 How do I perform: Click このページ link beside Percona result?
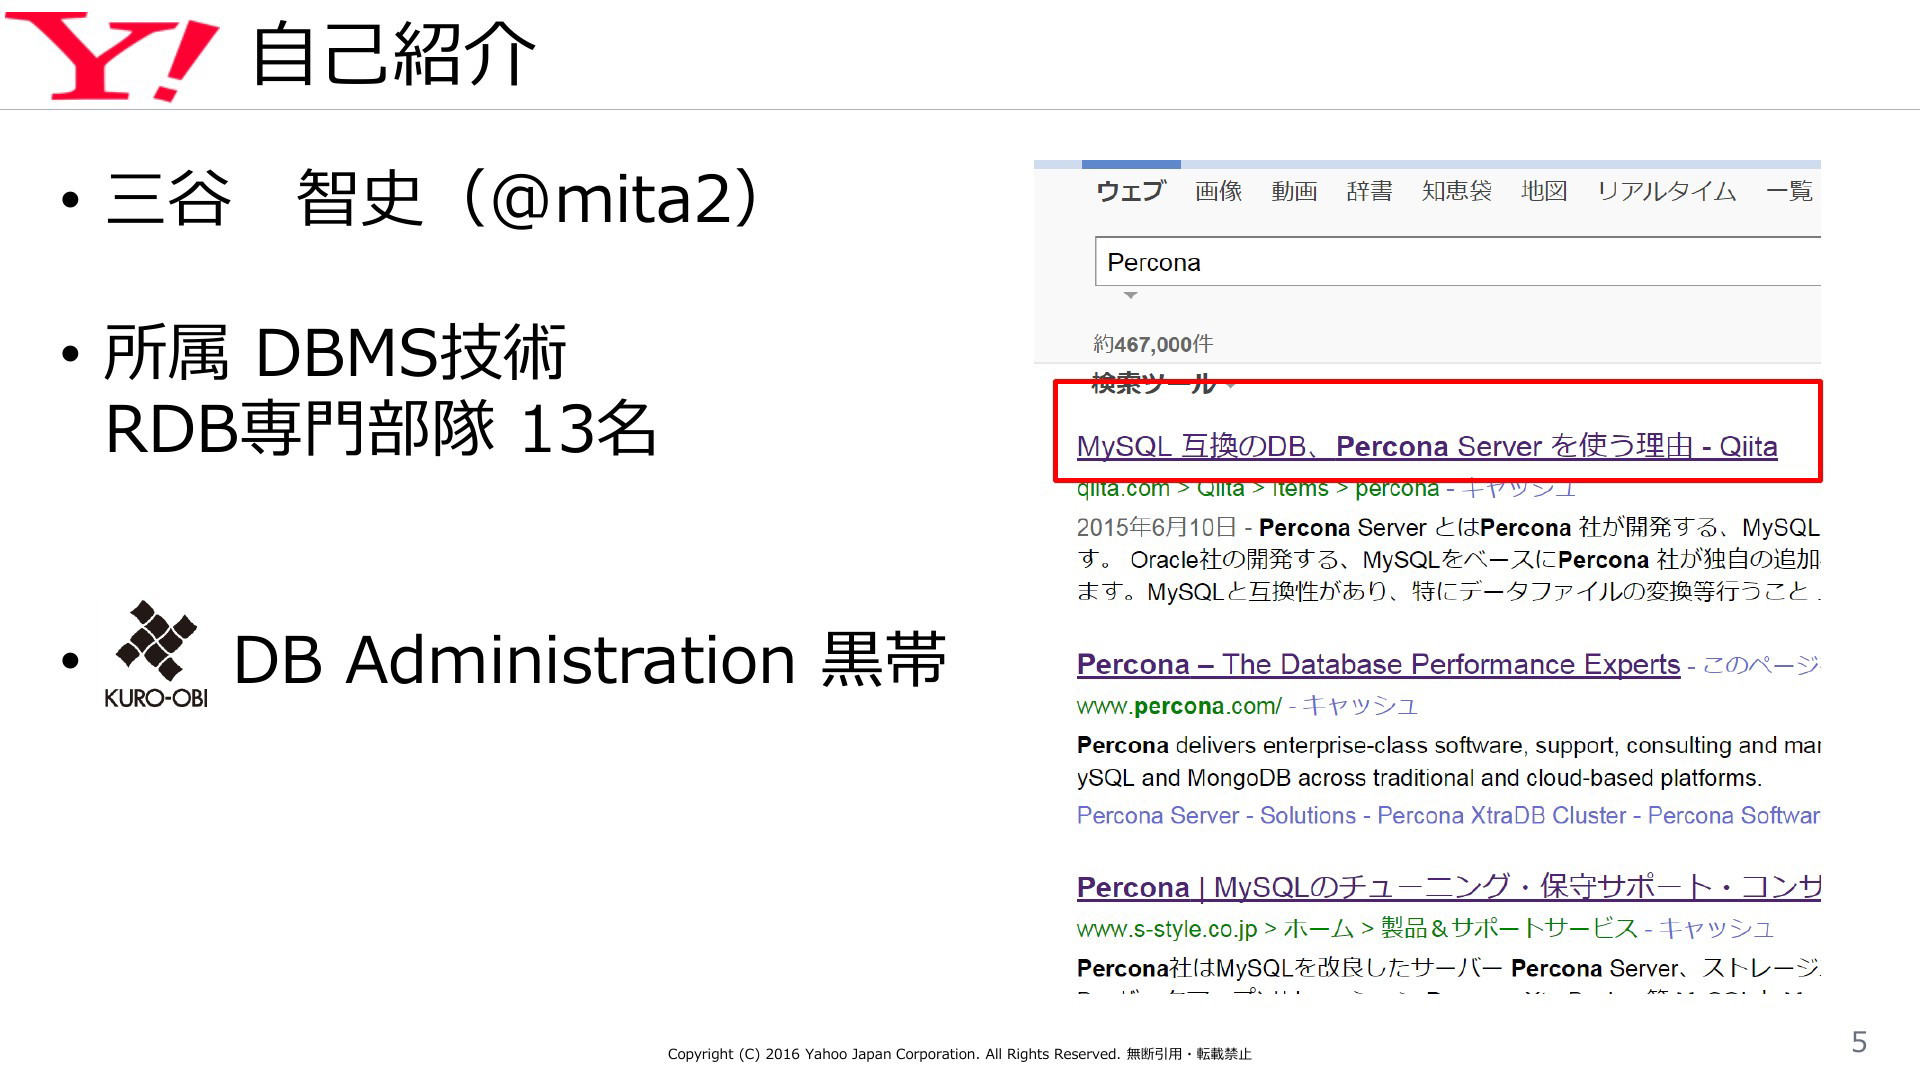pyautogui.click(x=1760, y=665)
